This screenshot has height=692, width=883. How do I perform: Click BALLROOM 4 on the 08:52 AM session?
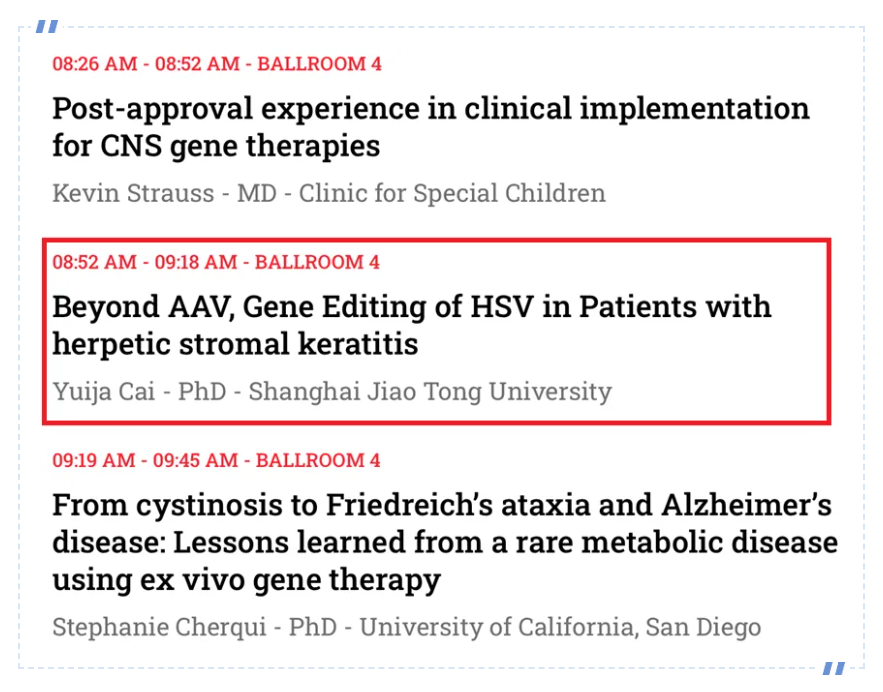(318, 263)
